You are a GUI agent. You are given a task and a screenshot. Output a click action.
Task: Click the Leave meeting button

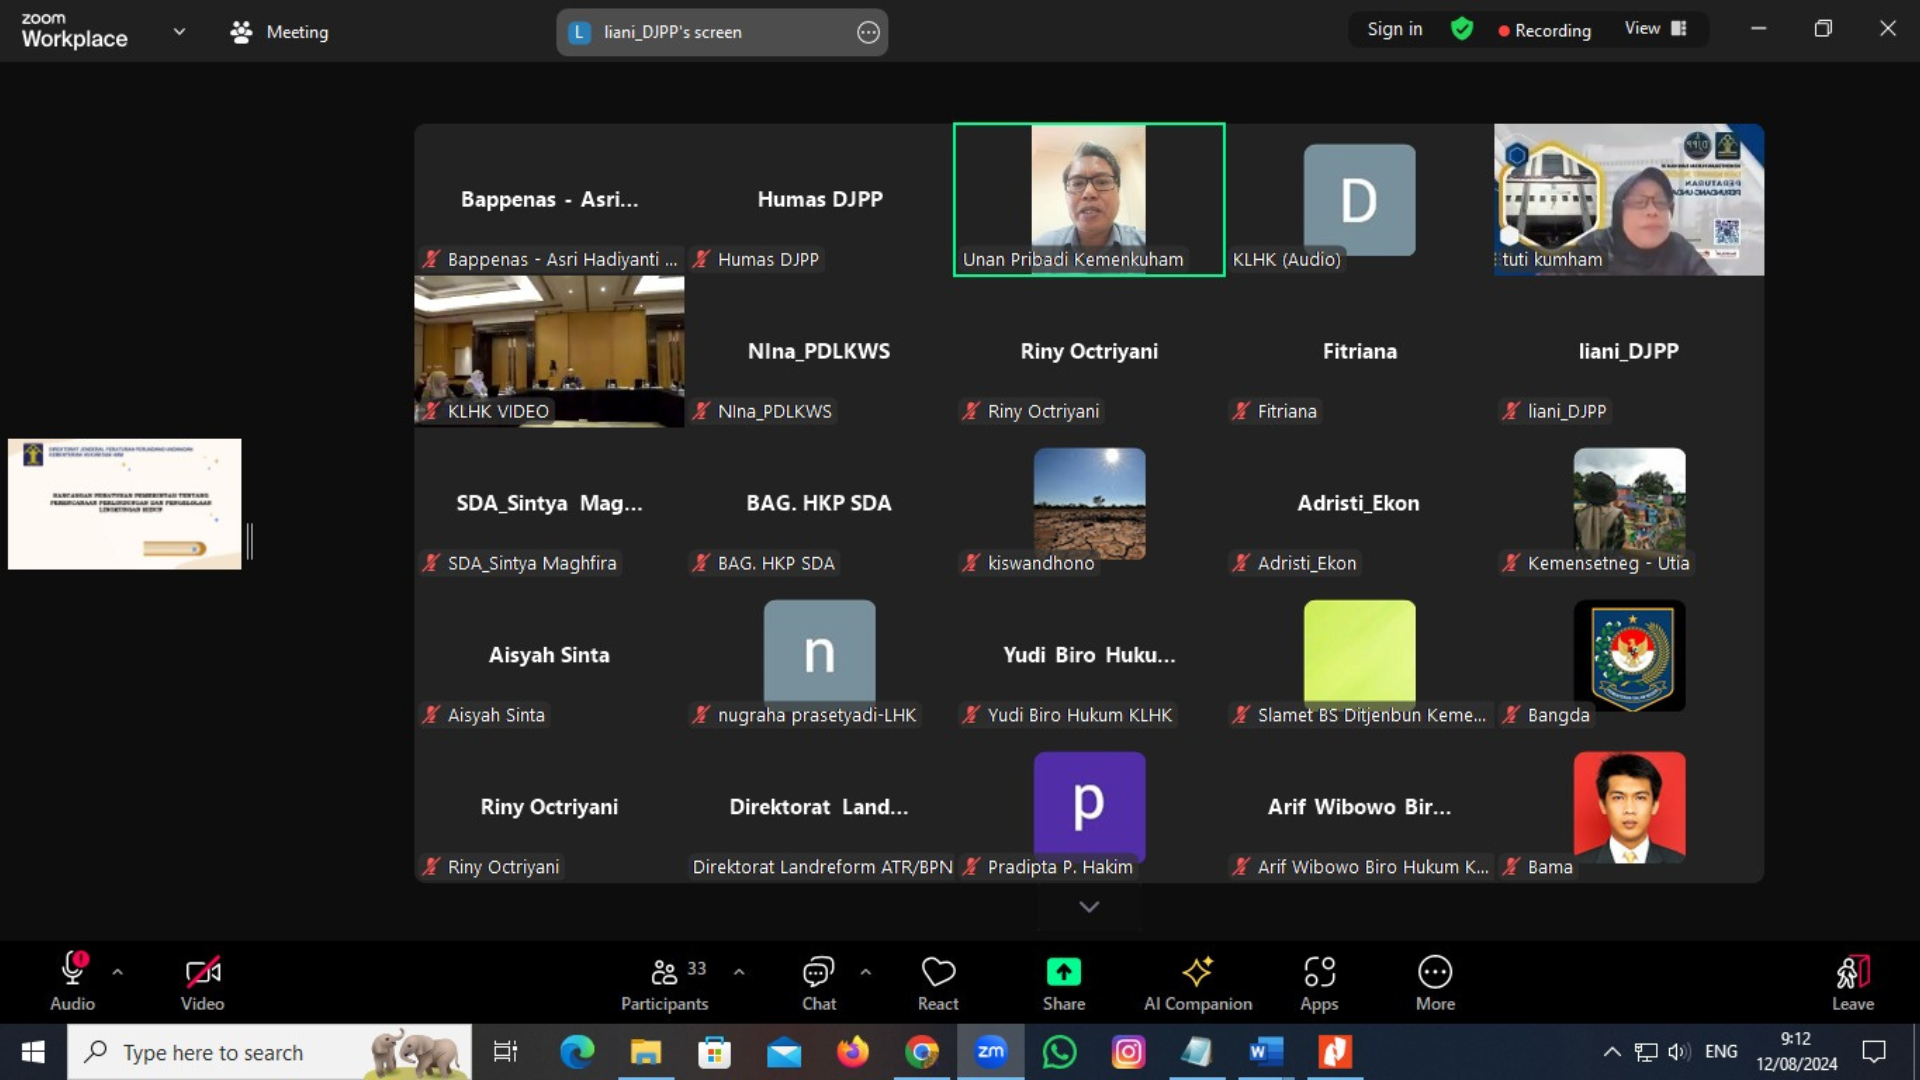(x=1852, y=981)
